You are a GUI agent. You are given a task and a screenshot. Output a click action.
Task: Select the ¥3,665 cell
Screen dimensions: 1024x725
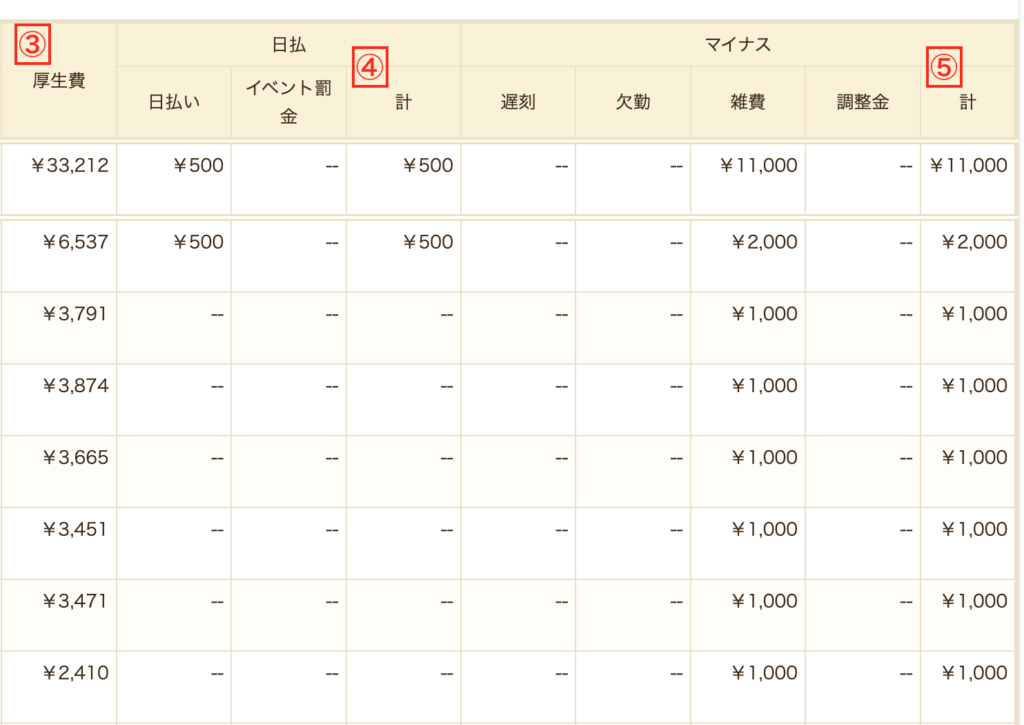pyautogui.click(x=75, y=458)
